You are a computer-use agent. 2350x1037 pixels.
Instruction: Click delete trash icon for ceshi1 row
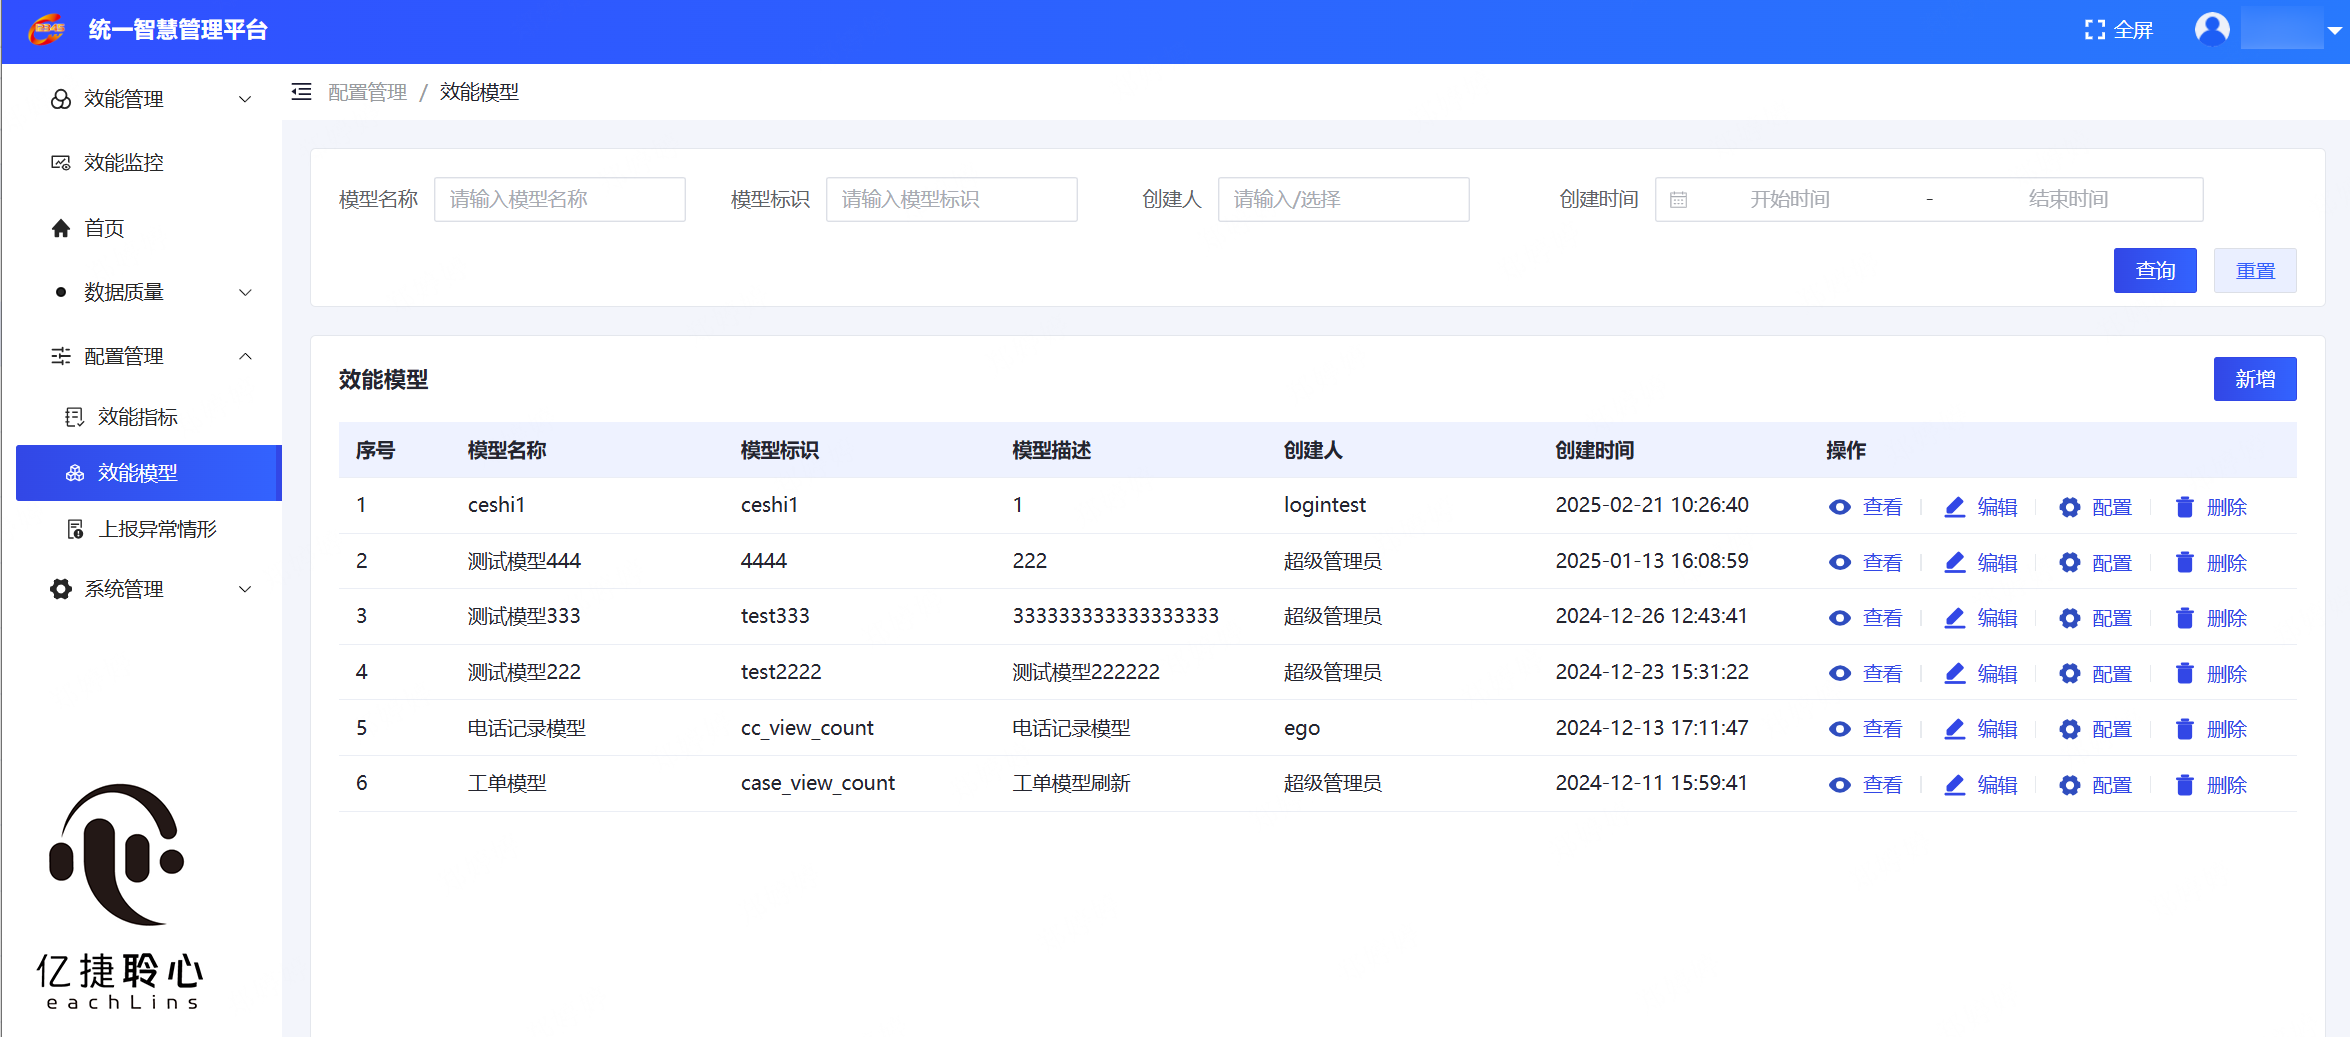coord(2185,507)
